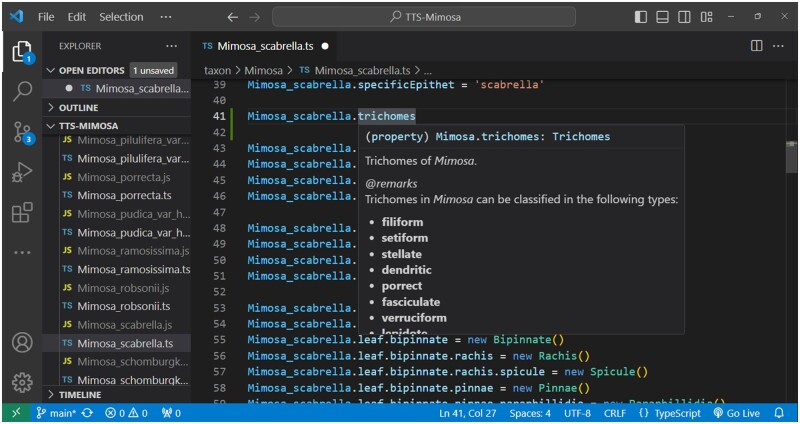Synchronize changes with the sync icon
Image resolution: width=800 pixels, height=424 pixels.
point(87,413)
